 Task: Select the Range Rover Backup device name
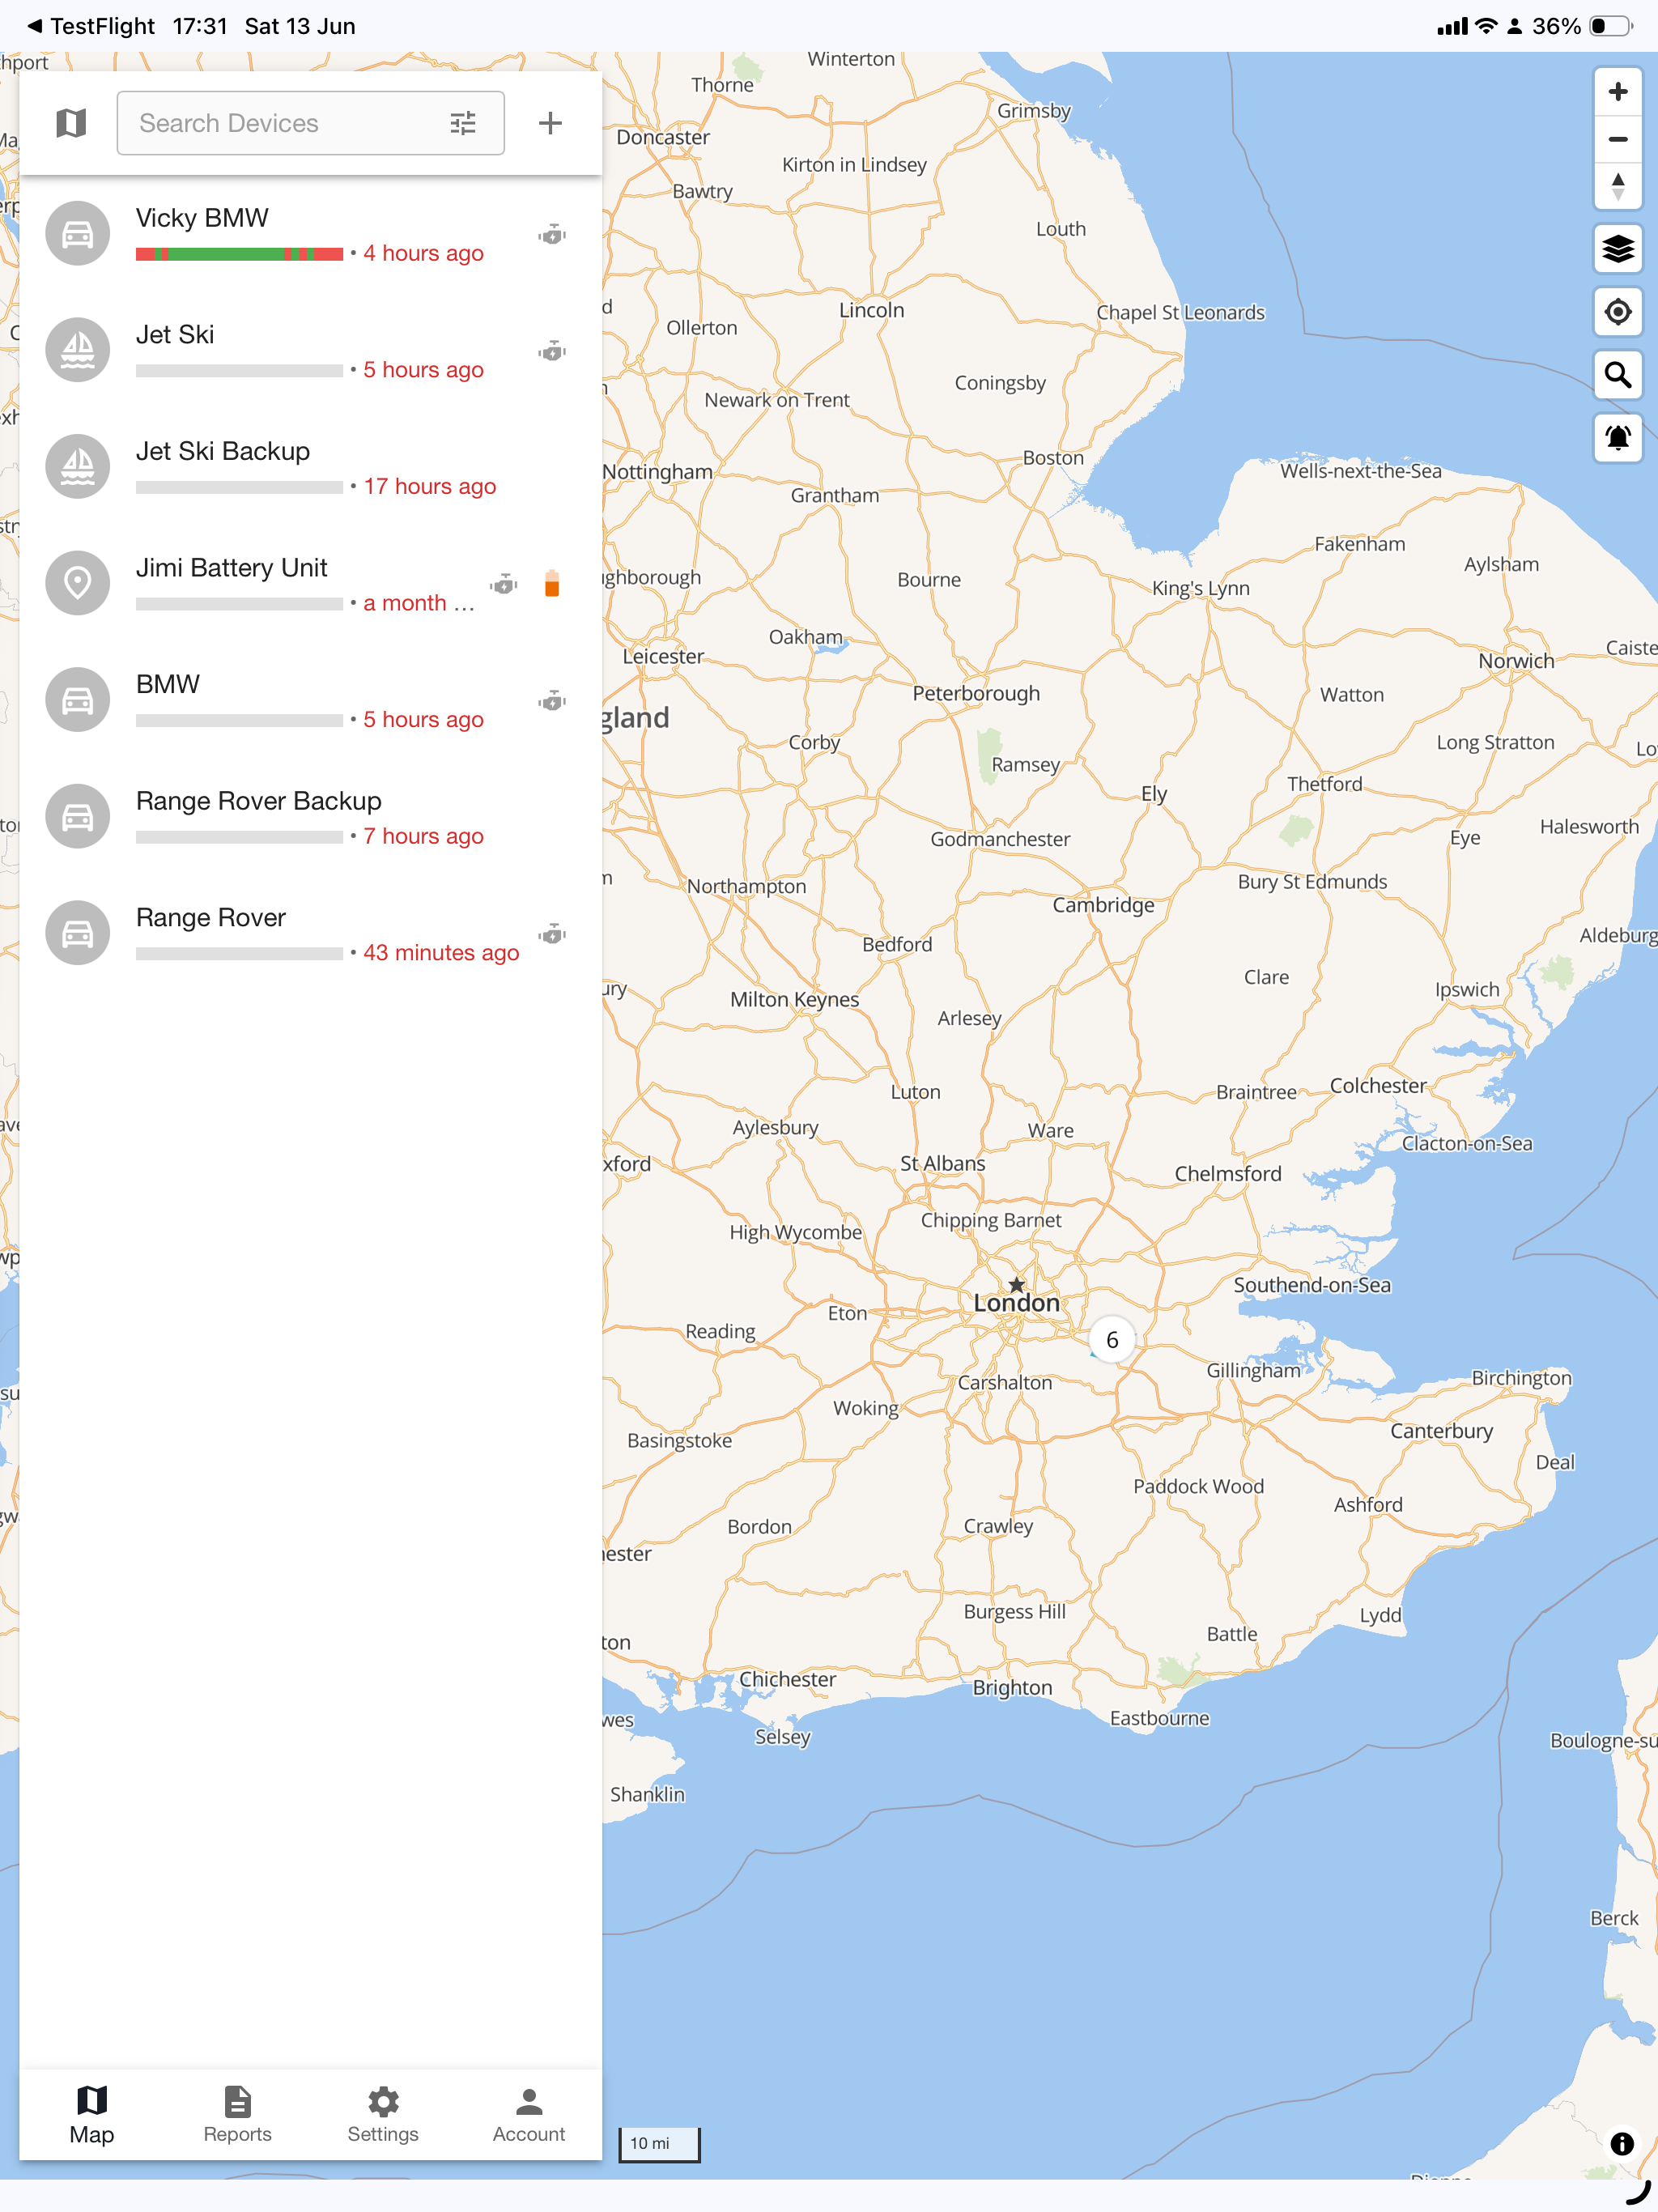(x=259, y=801)
